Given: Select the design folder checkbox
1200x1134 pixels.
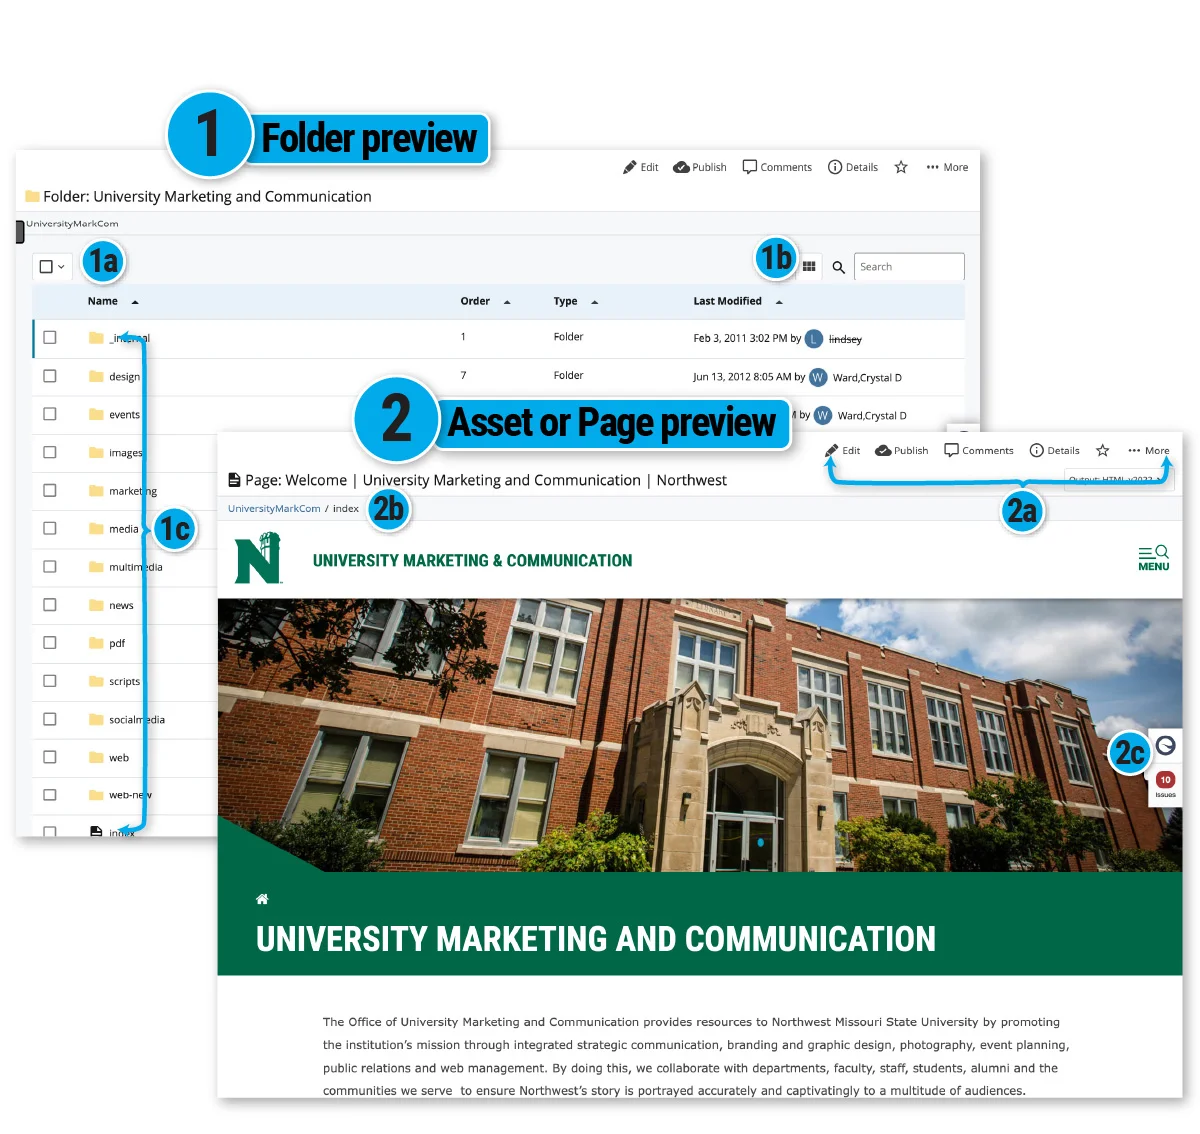Looking at the screenshot, I should tap(50, 376).
